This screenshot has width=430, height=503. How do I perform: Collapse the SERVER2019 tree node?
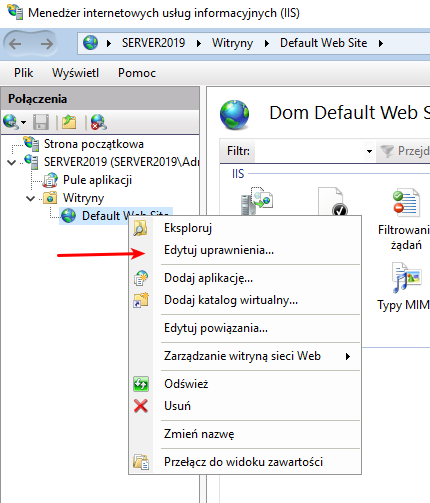coord(12,162)
